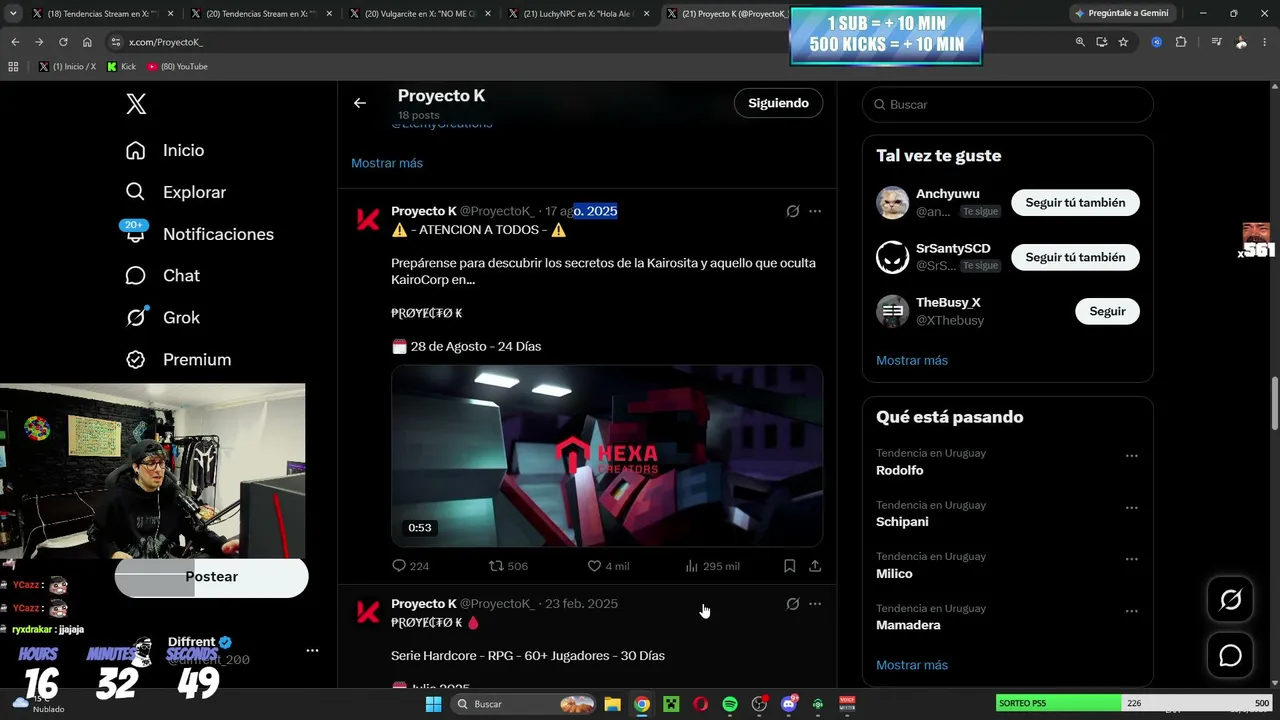Screen dimensions: 1280x720
Task: Click the Buscar search field on X
Action: coord(1008,104)
